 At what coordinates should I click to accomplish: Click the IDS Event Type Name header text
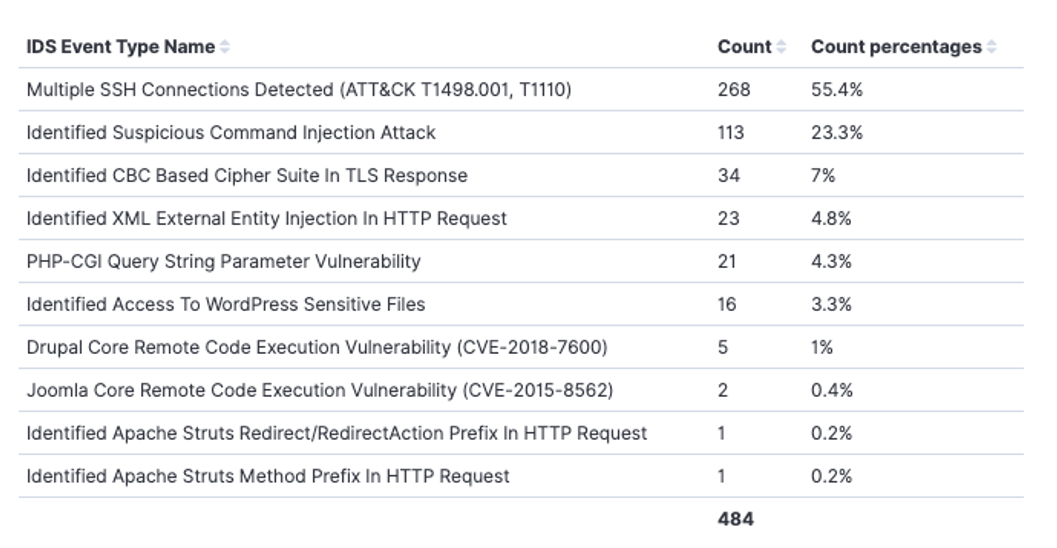click(x=120, y=47)
